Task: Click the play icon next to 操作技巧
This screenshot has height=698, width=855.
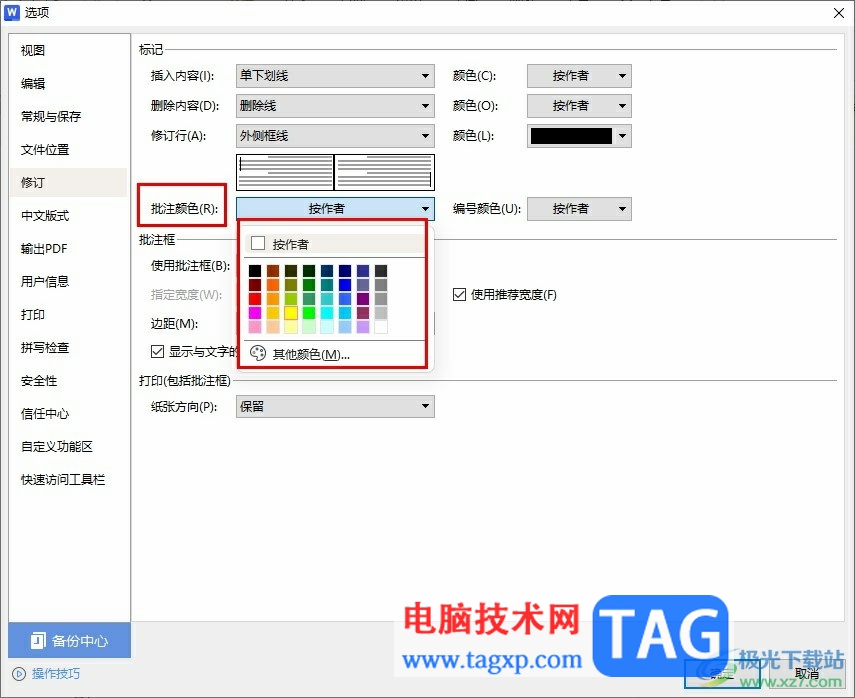Action: pos(19,674)
